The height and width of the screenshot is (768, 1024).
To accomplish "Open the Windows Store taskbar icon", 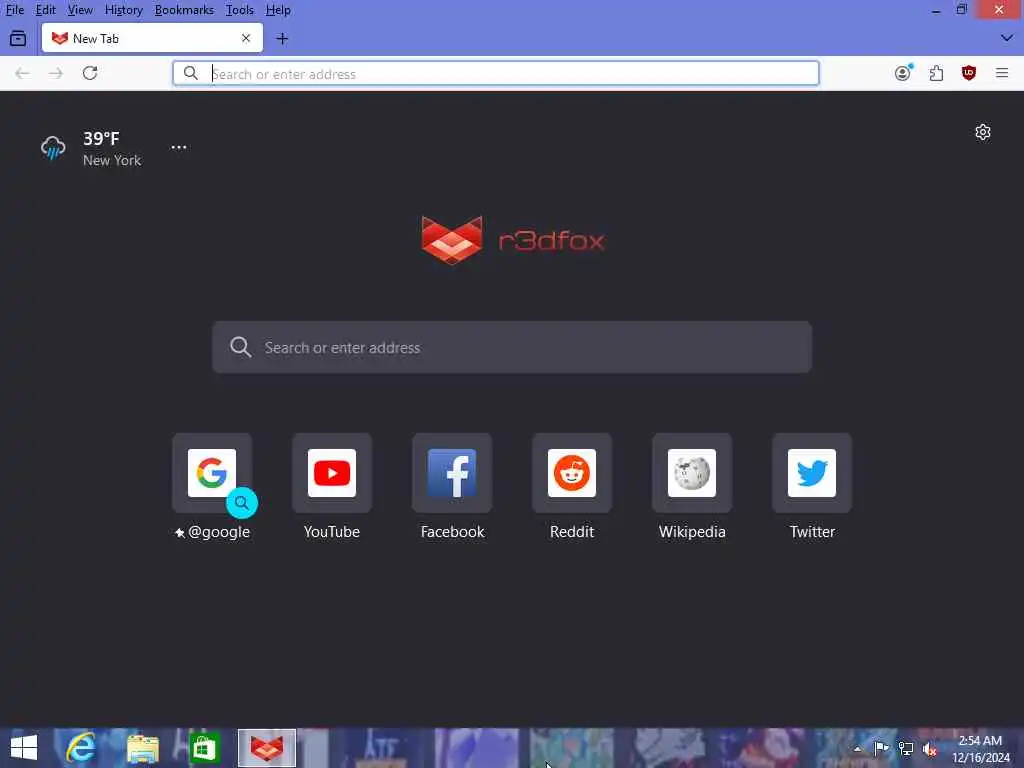I will click(204, 748).
